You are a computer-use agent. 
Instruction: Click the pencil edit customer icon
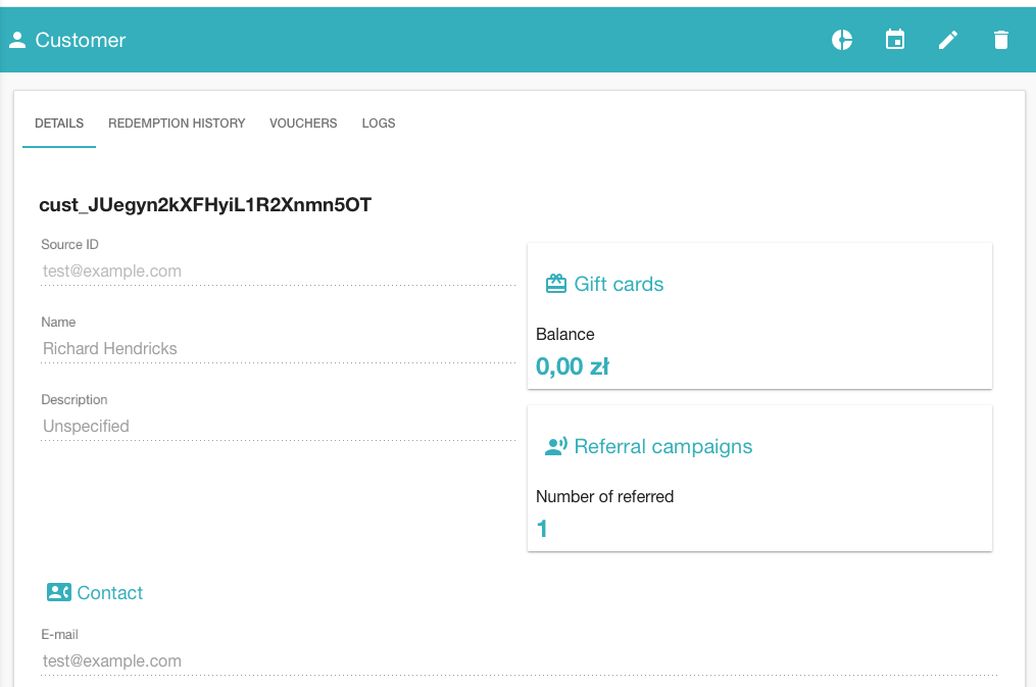(x=948, y=40)
